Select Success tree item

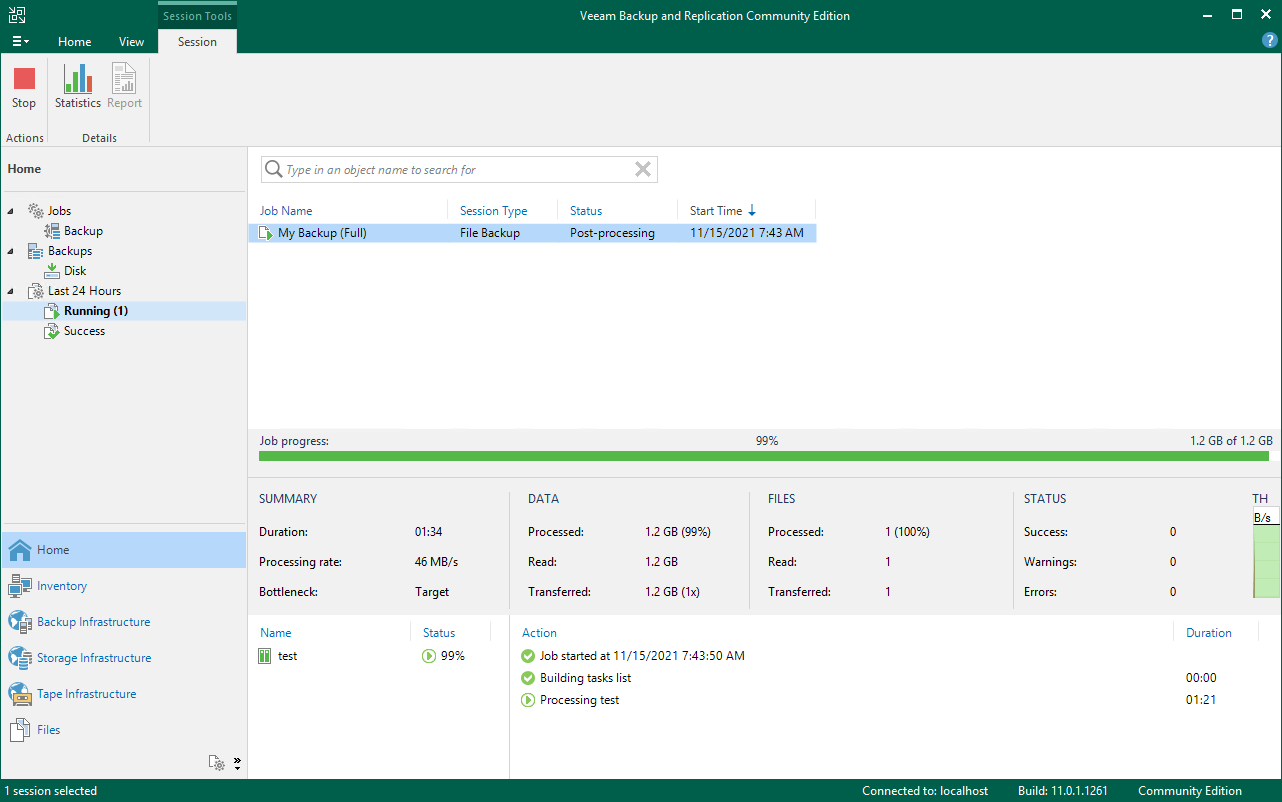84,331
